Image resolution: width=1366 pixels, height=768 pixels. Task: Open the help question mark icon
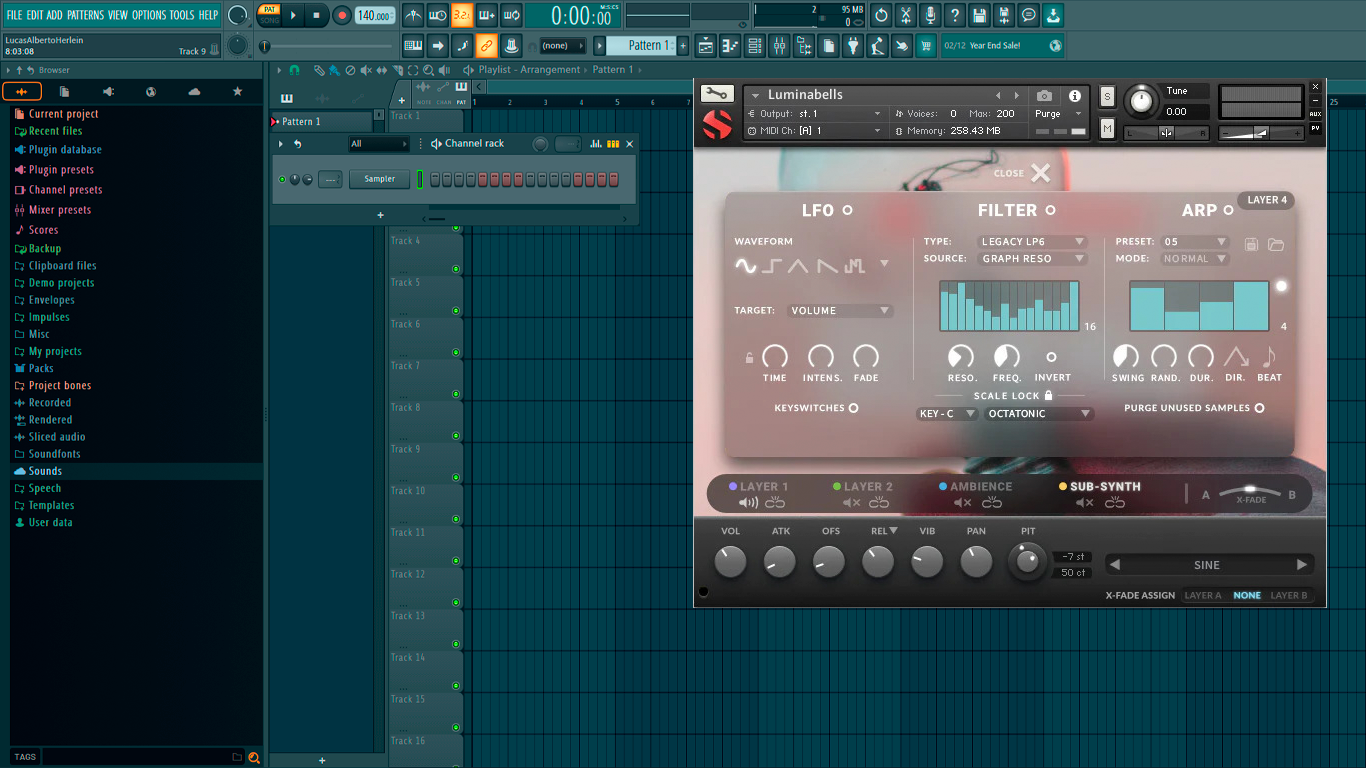(x=955, y=15)
